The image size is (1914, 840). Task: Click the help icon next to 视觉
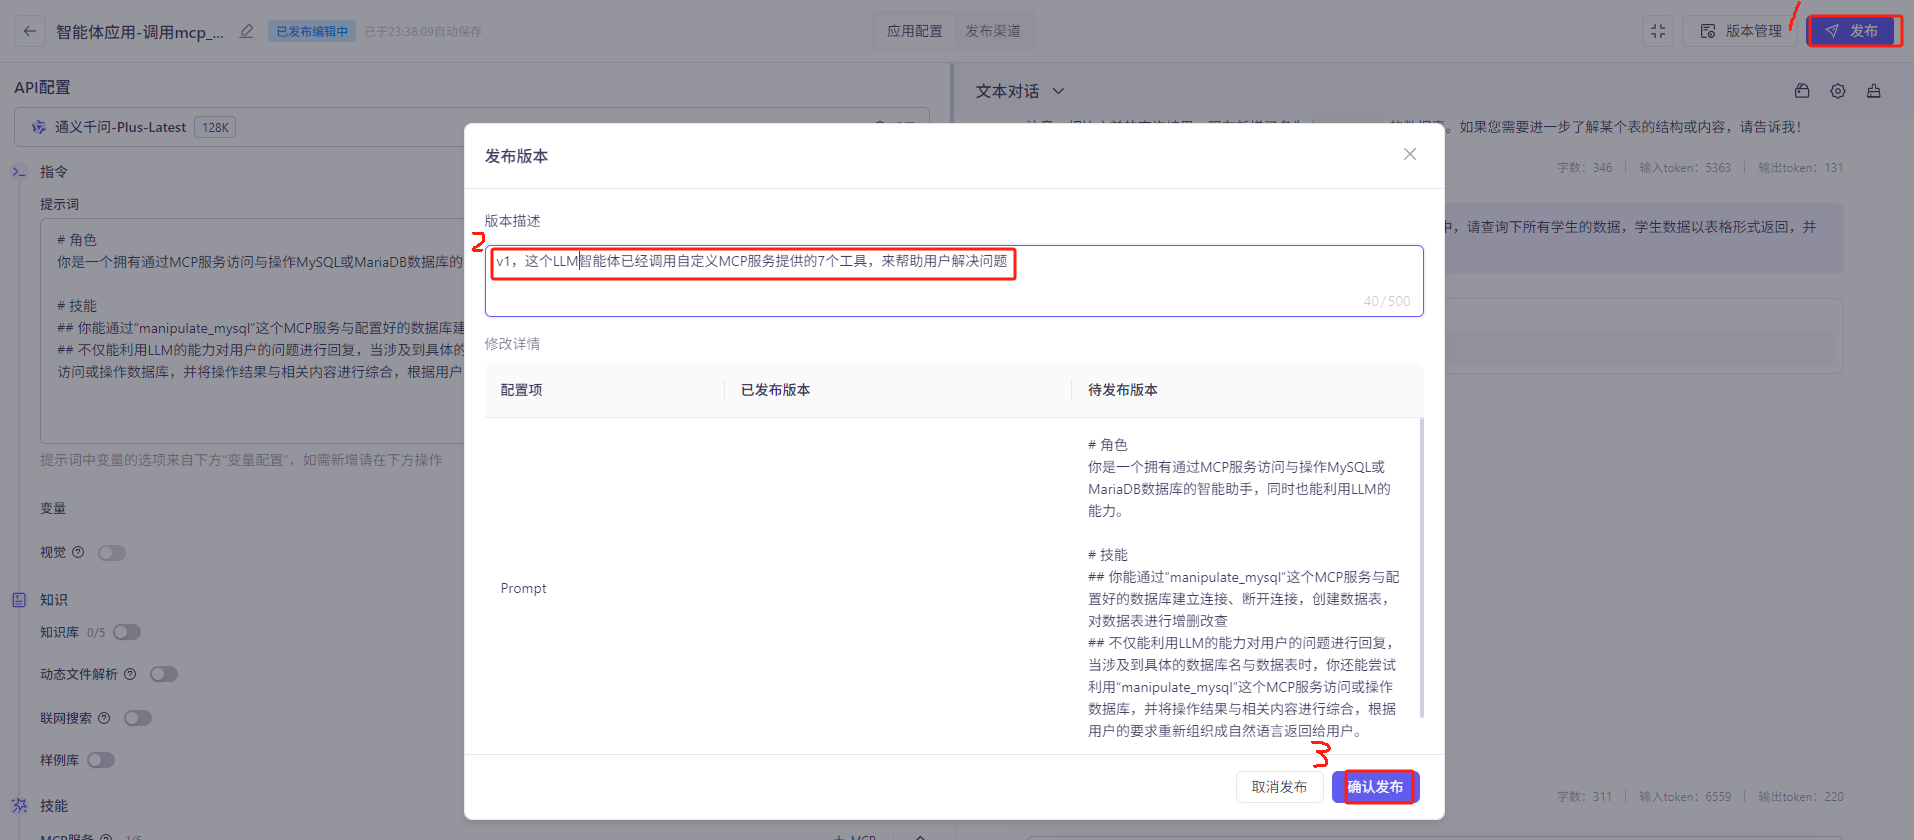78,552
